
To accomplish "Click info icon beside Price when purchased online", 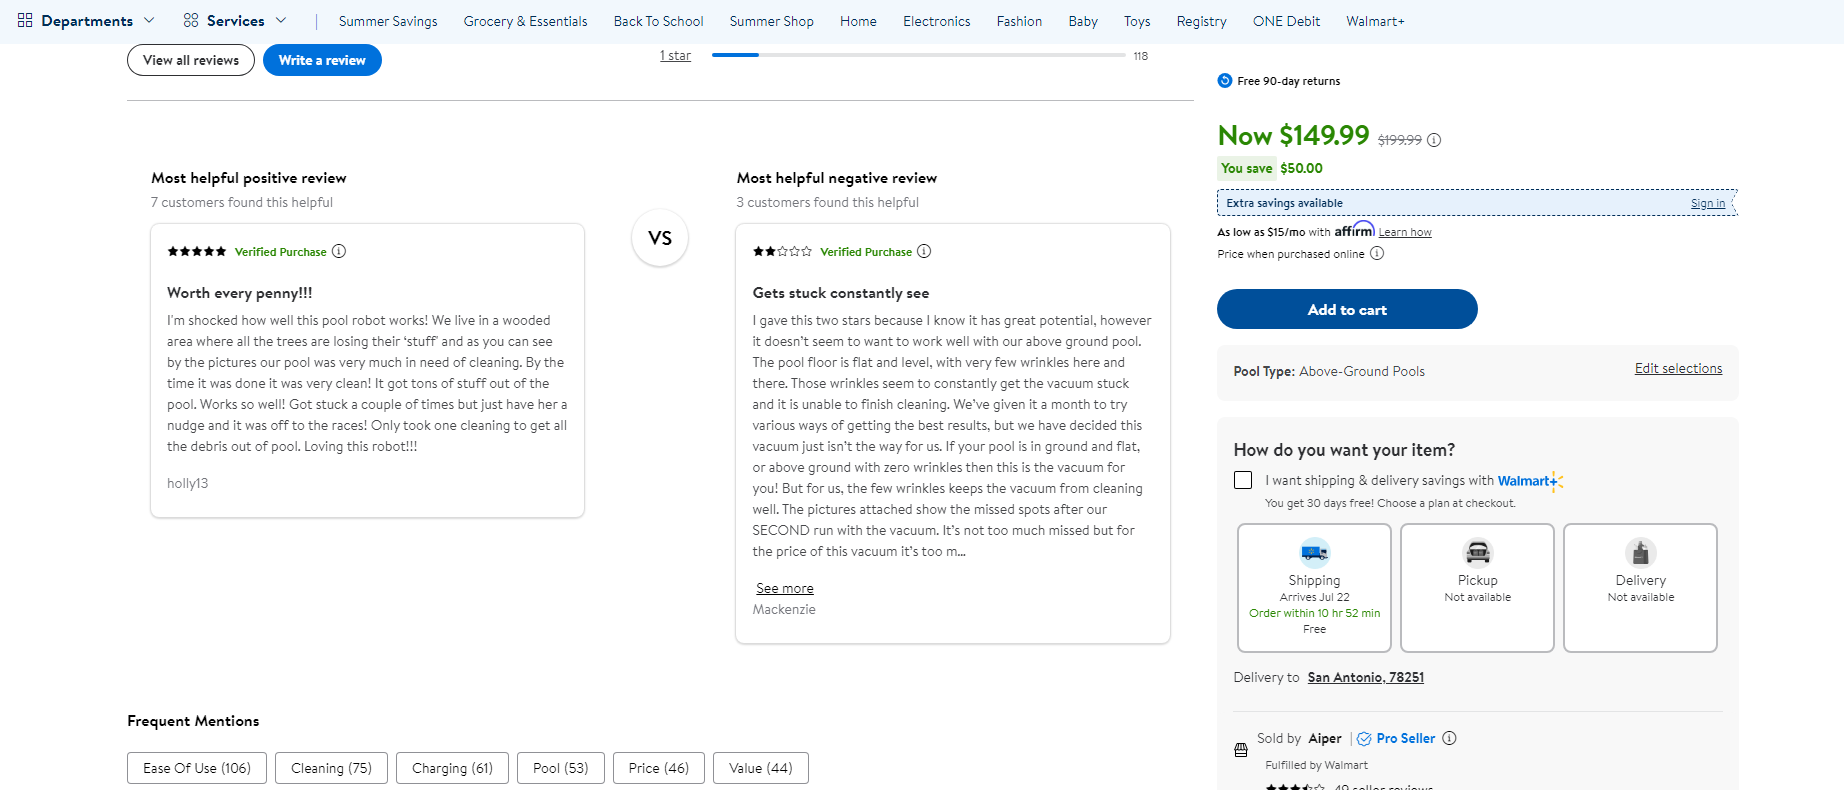I will pos(1377,253).
